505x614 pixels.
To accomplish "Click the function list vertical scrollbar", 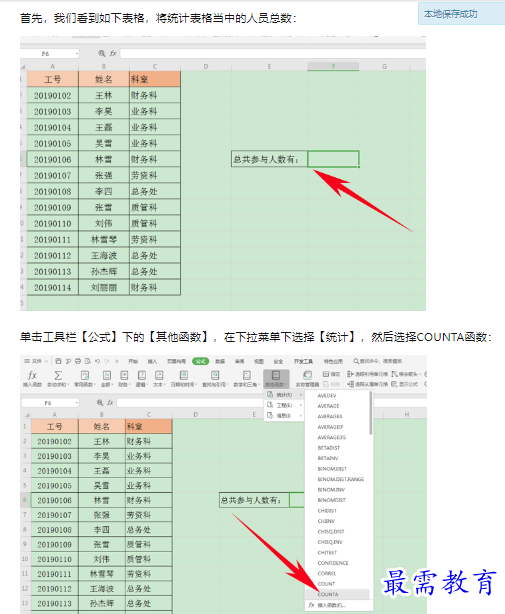I will coord(370,414).
